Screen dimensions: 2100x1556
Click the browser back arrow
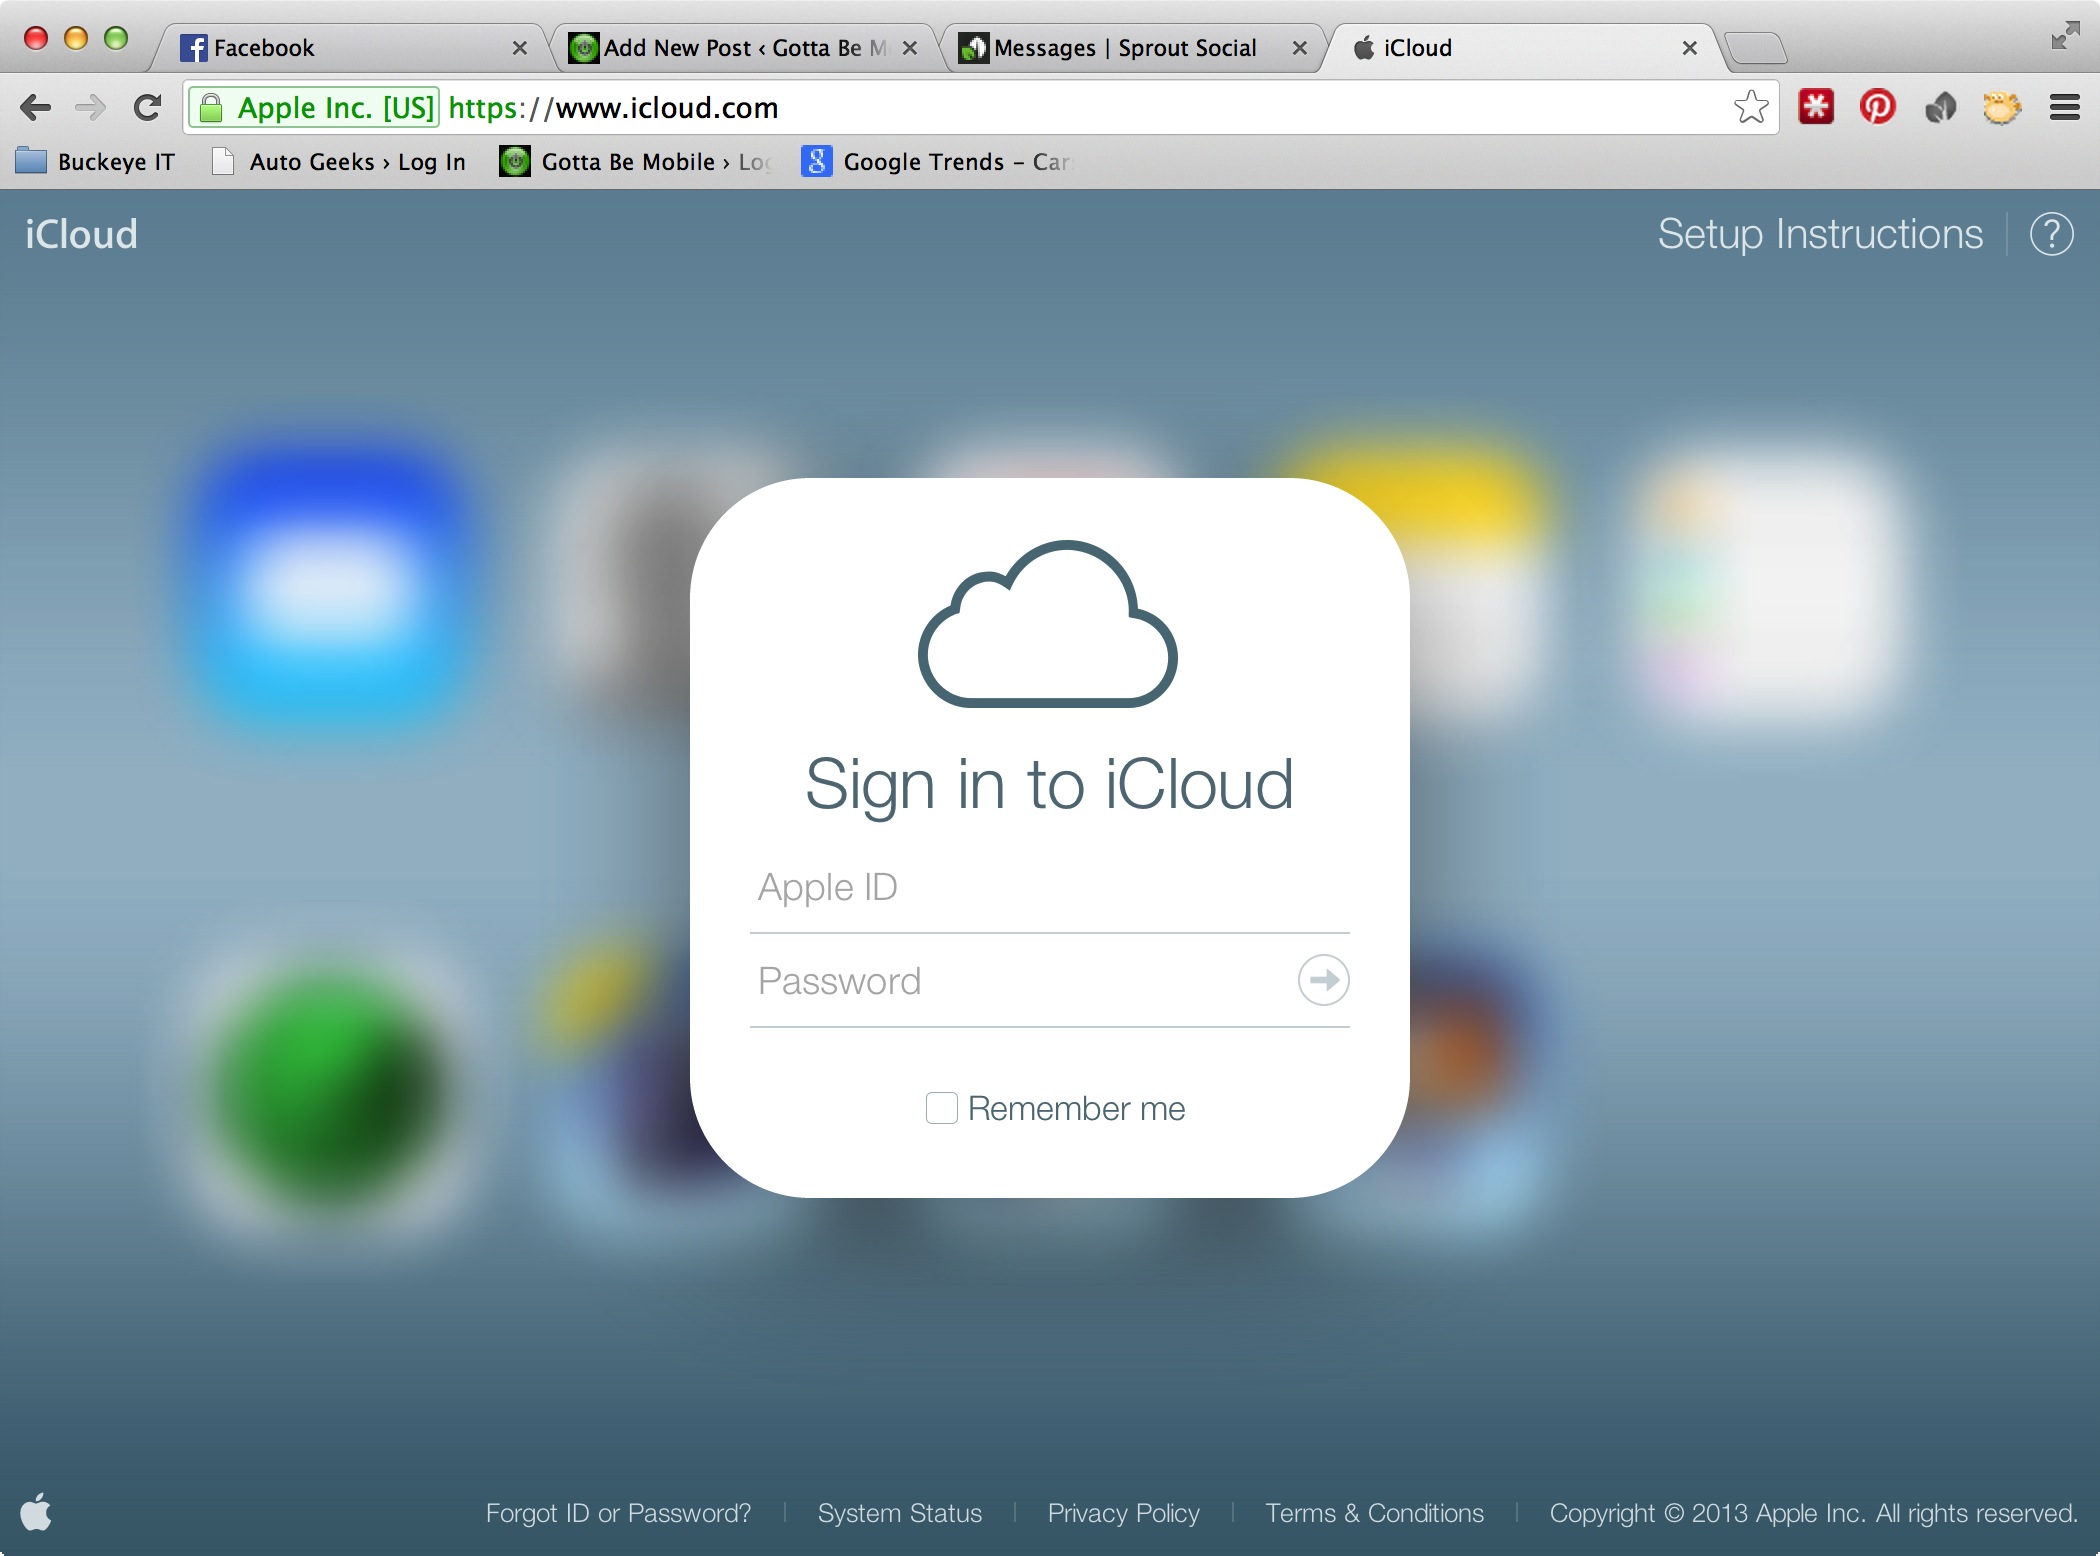coord(36,107)
